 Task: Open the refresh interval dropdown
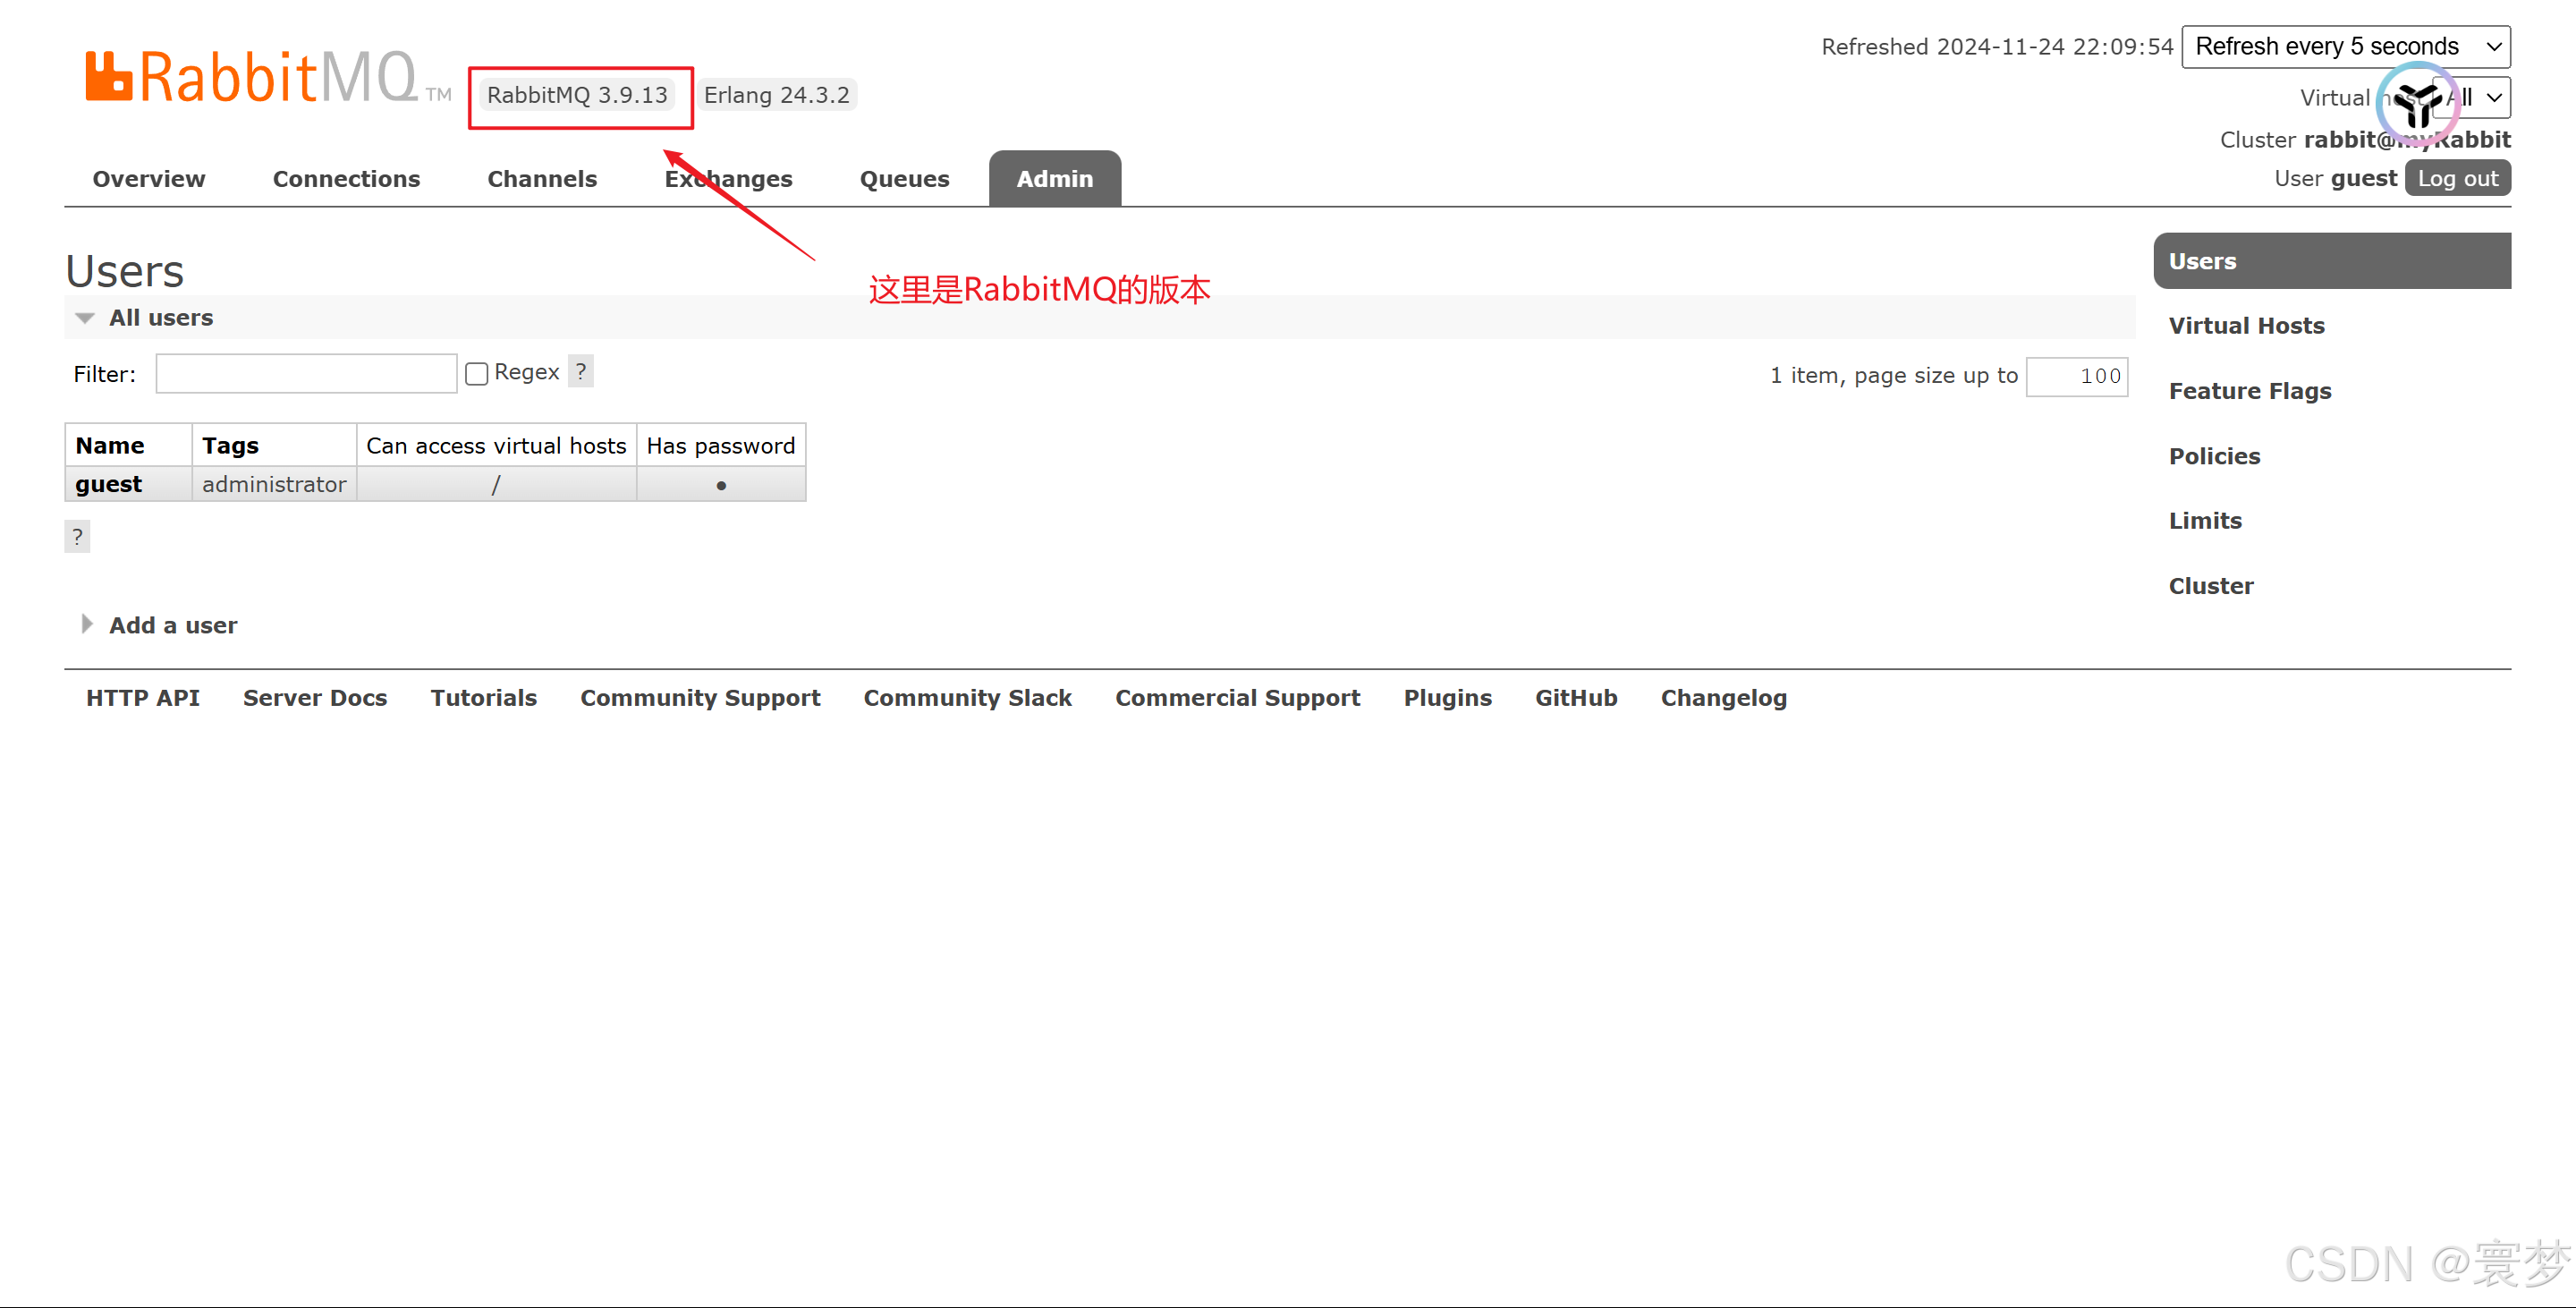[2345, 47]
